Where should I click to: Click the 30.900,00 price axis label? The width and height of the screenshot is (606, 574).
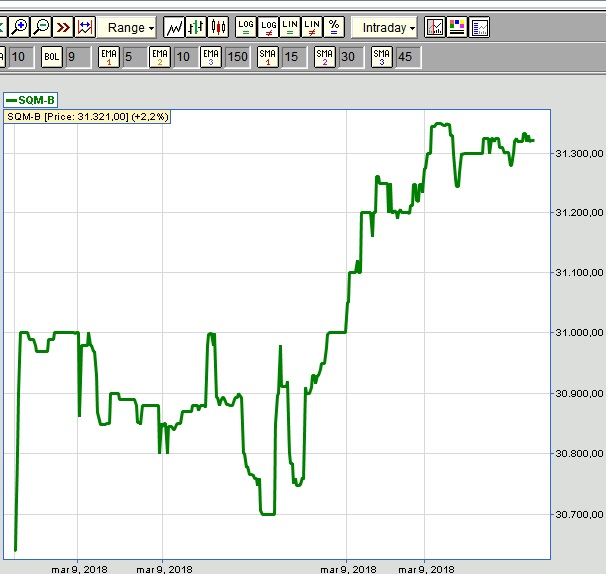(579, 393)
